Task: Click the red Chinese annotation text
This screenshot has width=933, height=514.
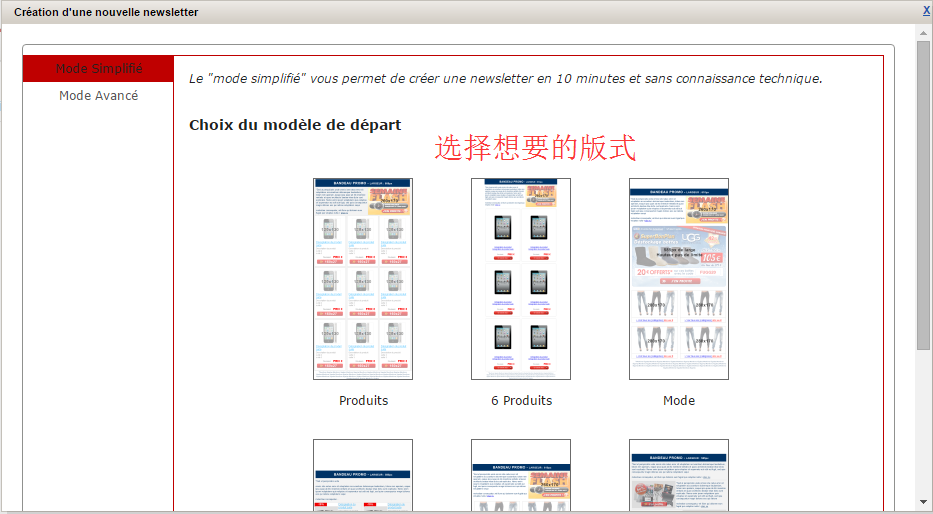Action: point(535,149)
